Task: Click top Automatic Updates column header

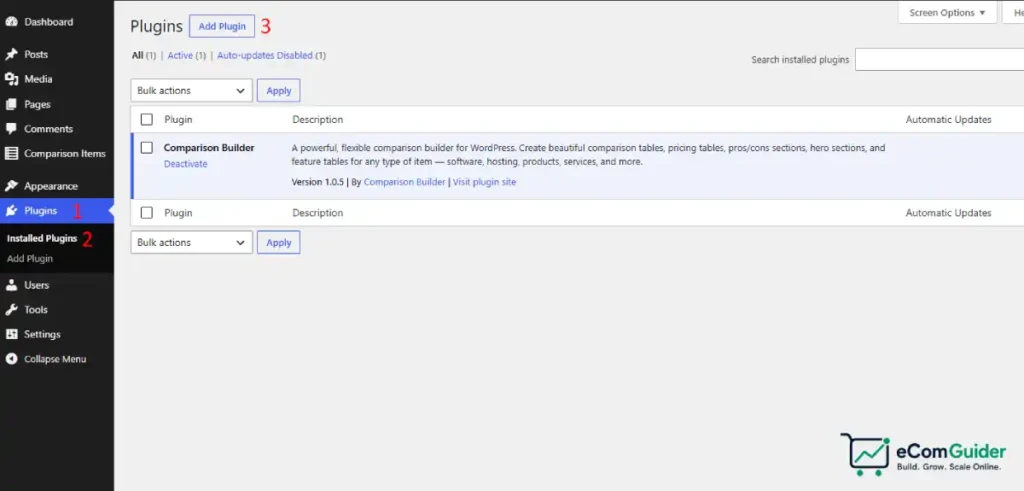Action: [x=948, y=119]
